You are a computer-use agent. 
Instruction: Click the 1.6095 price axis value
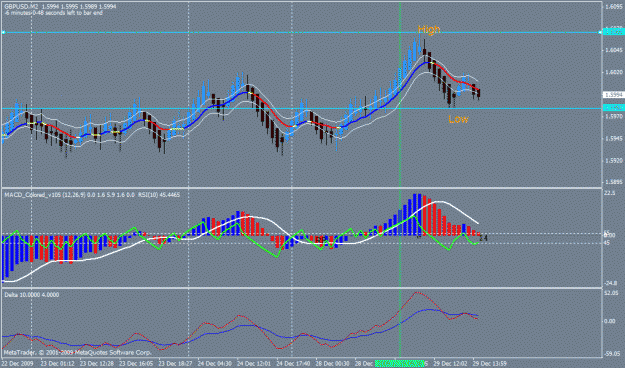click(x=613, y=6)
